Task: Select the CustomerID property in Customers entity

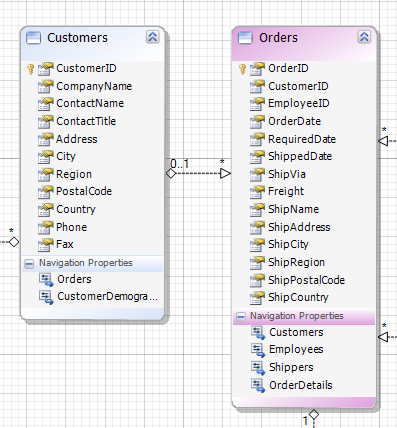Action: point(86,68)
